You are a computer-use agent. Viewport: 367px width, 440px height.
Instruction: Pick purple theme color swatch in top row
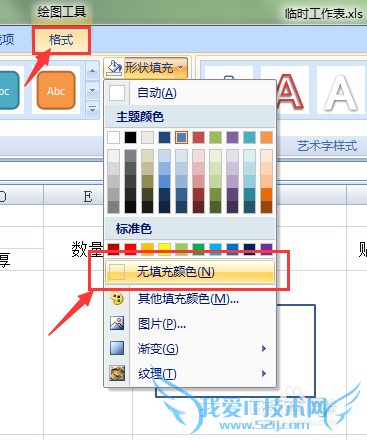[x=232, y=137]
